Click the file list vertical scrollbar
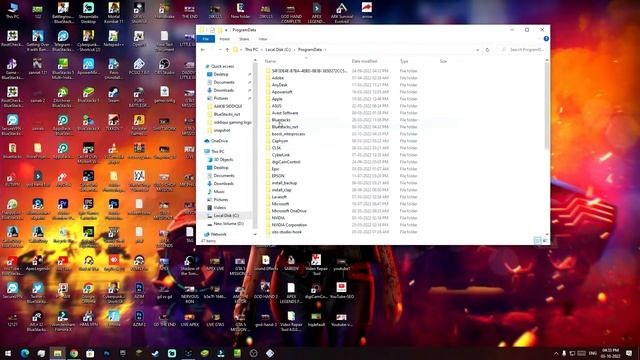This screenshot has width=640, height=360. pos(547,106)
